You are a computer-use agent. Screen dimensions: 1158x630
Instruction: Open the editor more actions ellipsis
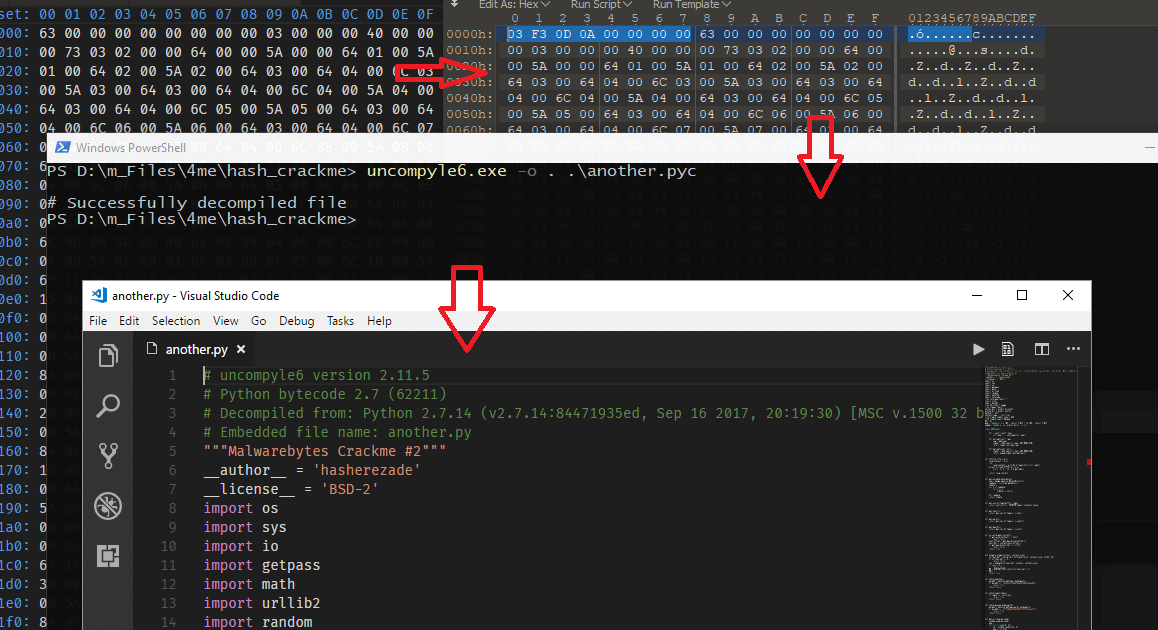1073,349
